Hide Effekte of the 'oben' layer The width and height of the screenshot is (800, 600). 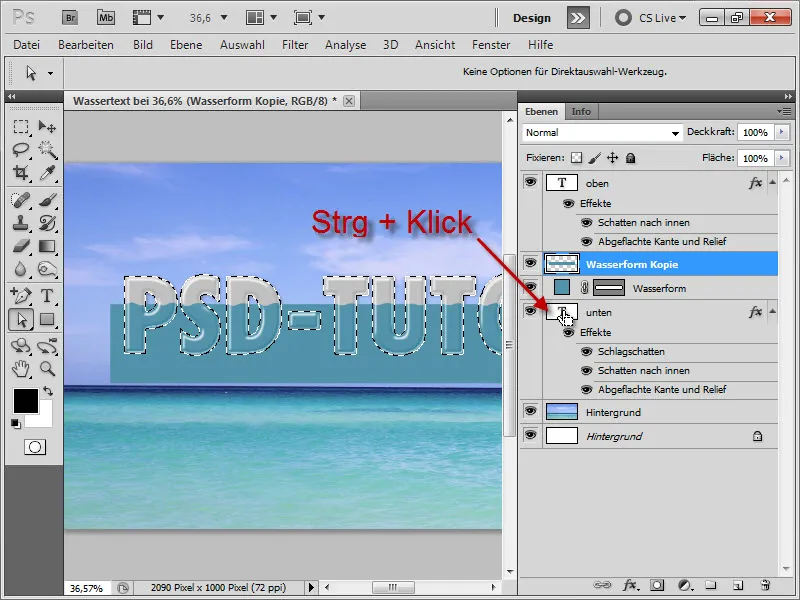(x=568, y=204)
